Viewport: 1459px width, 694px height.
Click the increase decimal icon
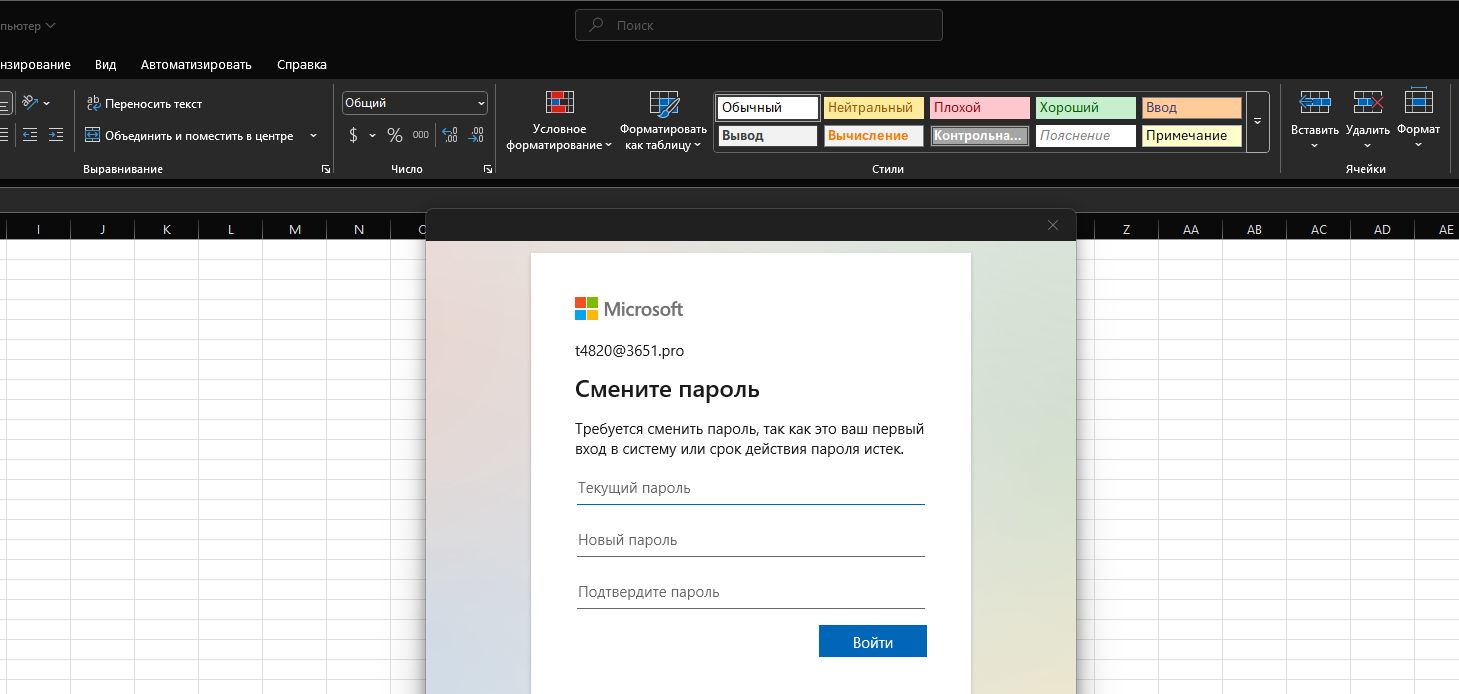[x=450, y=135]
